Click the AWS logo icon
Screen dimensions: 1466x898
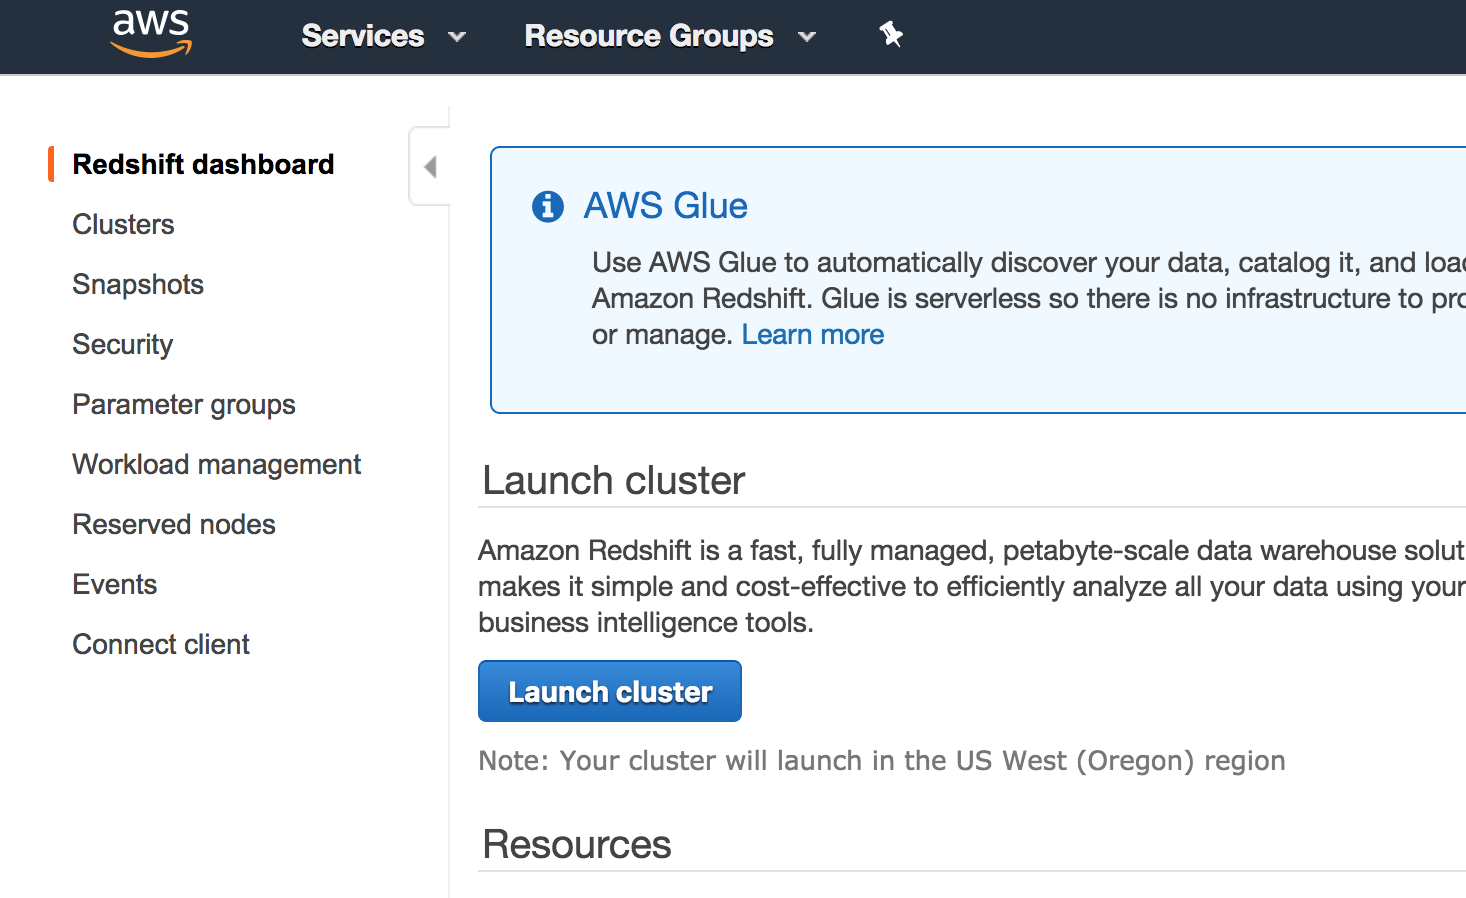click(x=151, y=34)
